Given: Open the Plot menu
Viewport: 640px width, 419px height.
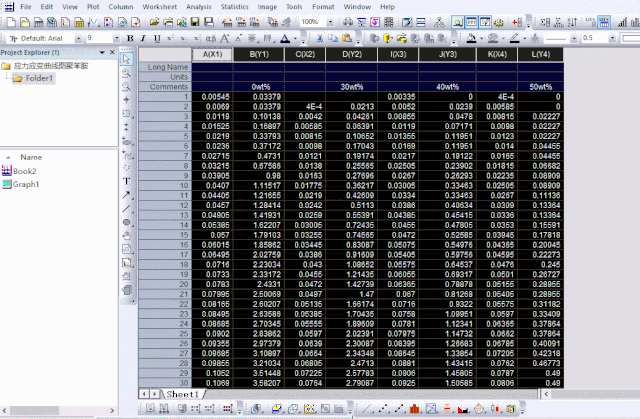Looking at the screenshot, I should (93, 7).
